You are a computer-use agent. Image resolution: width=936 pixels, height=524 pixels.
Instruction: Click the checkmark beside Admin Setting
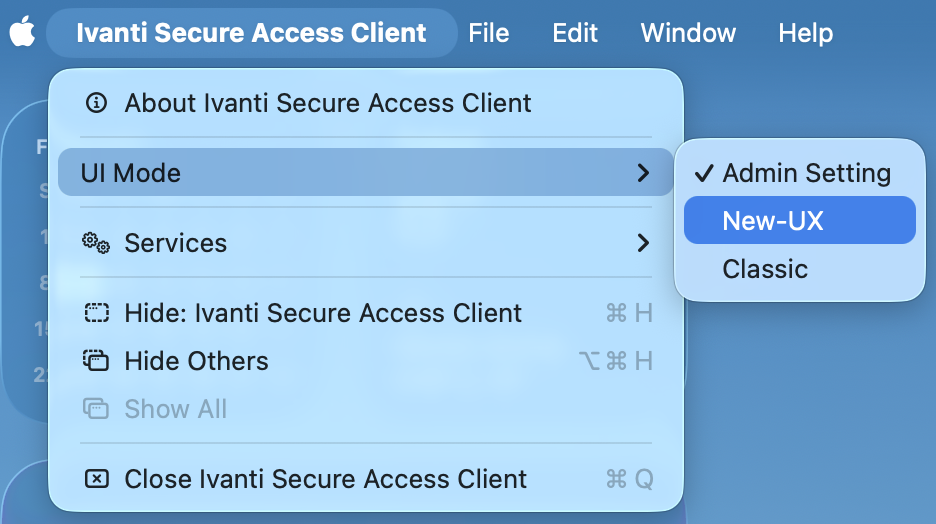(x=705, y=173)
